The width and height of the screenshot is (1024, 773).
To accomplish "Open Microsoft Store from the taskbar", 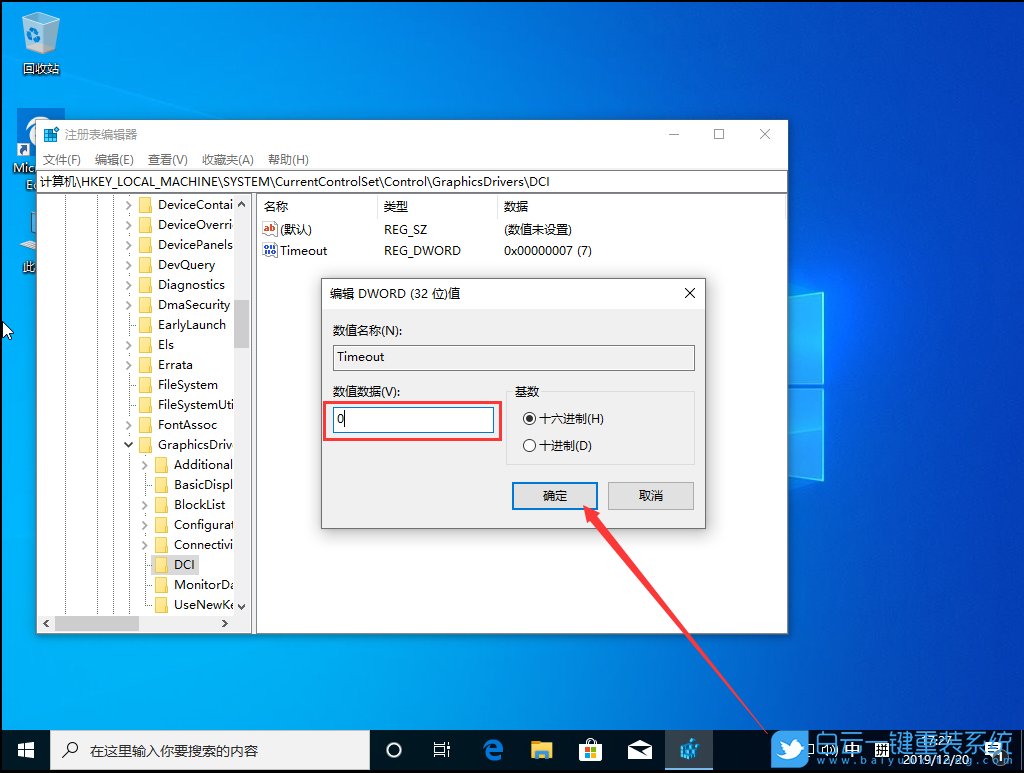I will [x=591, y=748].
